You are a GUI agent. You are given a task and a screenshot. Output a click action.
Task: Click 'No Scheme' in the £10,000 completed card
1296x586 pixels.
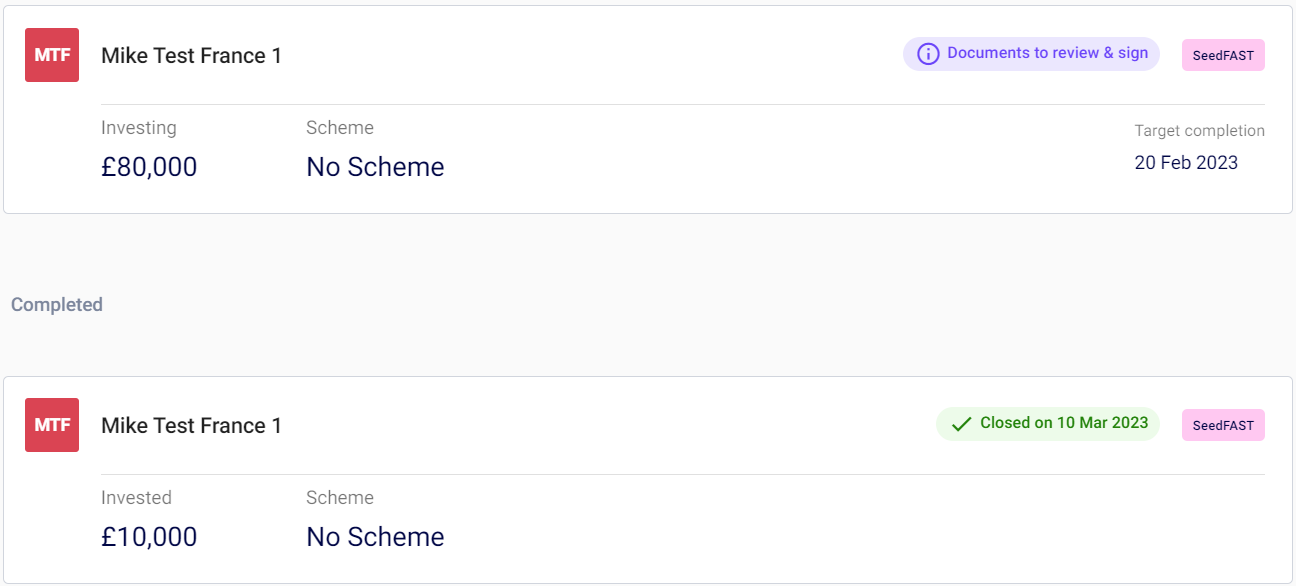(375, 537)
